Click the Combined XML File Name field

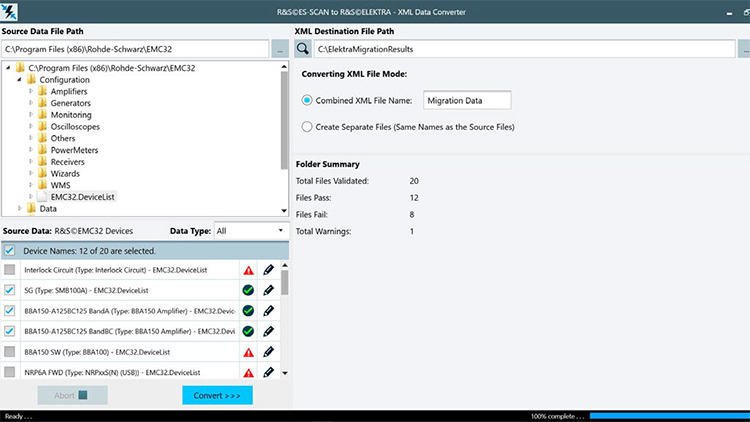pyautogui.click(x=467, y=100)
